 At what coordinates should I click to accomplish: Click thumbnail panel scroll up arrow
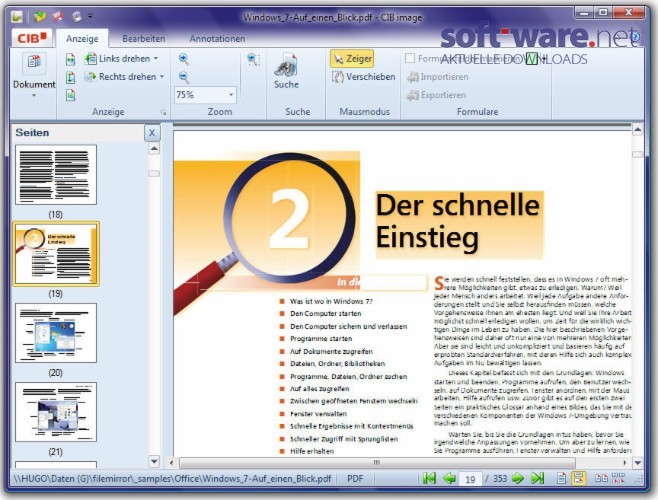(x=154, y=149)
